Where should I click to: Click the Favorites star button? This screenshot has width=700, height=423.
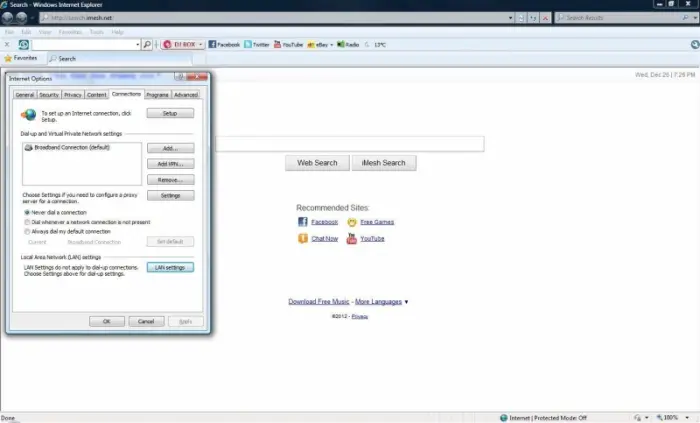(x=21, y=58)
